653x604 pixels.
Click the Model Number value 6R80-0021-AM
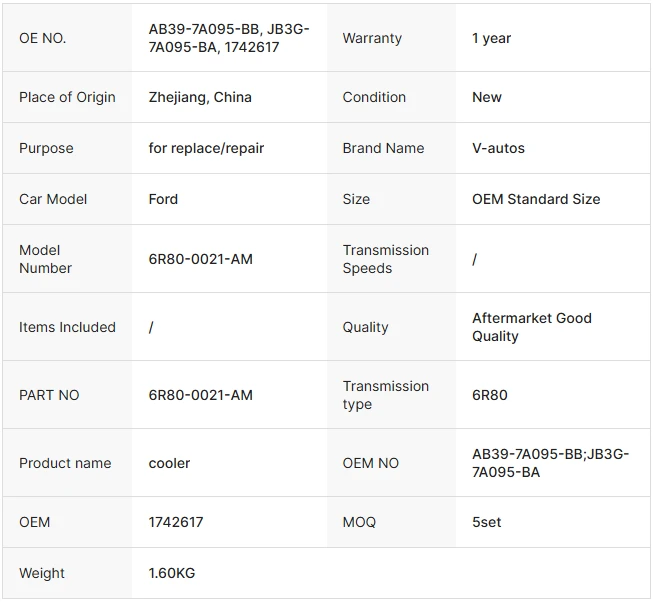tap(201, 259)
